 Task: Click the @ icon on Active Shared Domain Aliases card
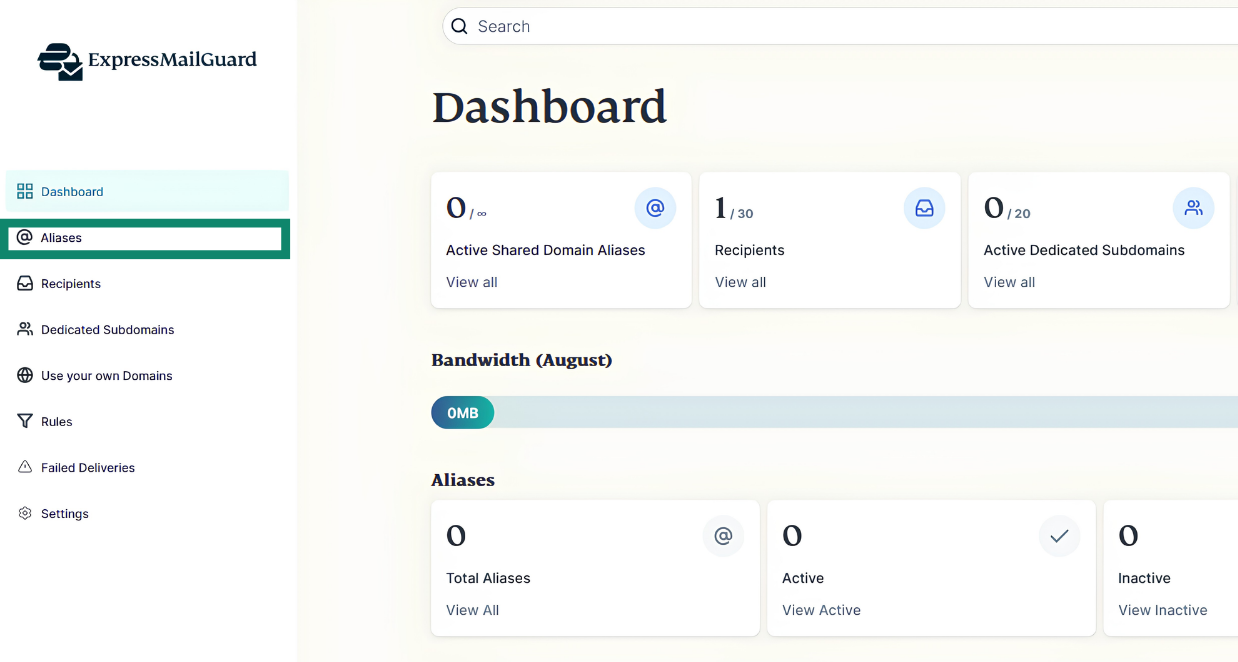[x=655, y=208]
